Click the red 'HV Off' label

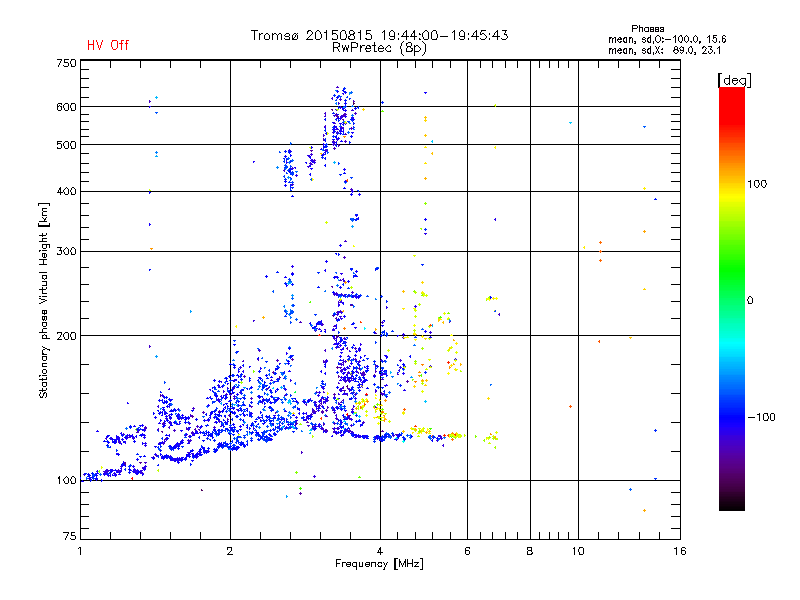pos(108,45)
